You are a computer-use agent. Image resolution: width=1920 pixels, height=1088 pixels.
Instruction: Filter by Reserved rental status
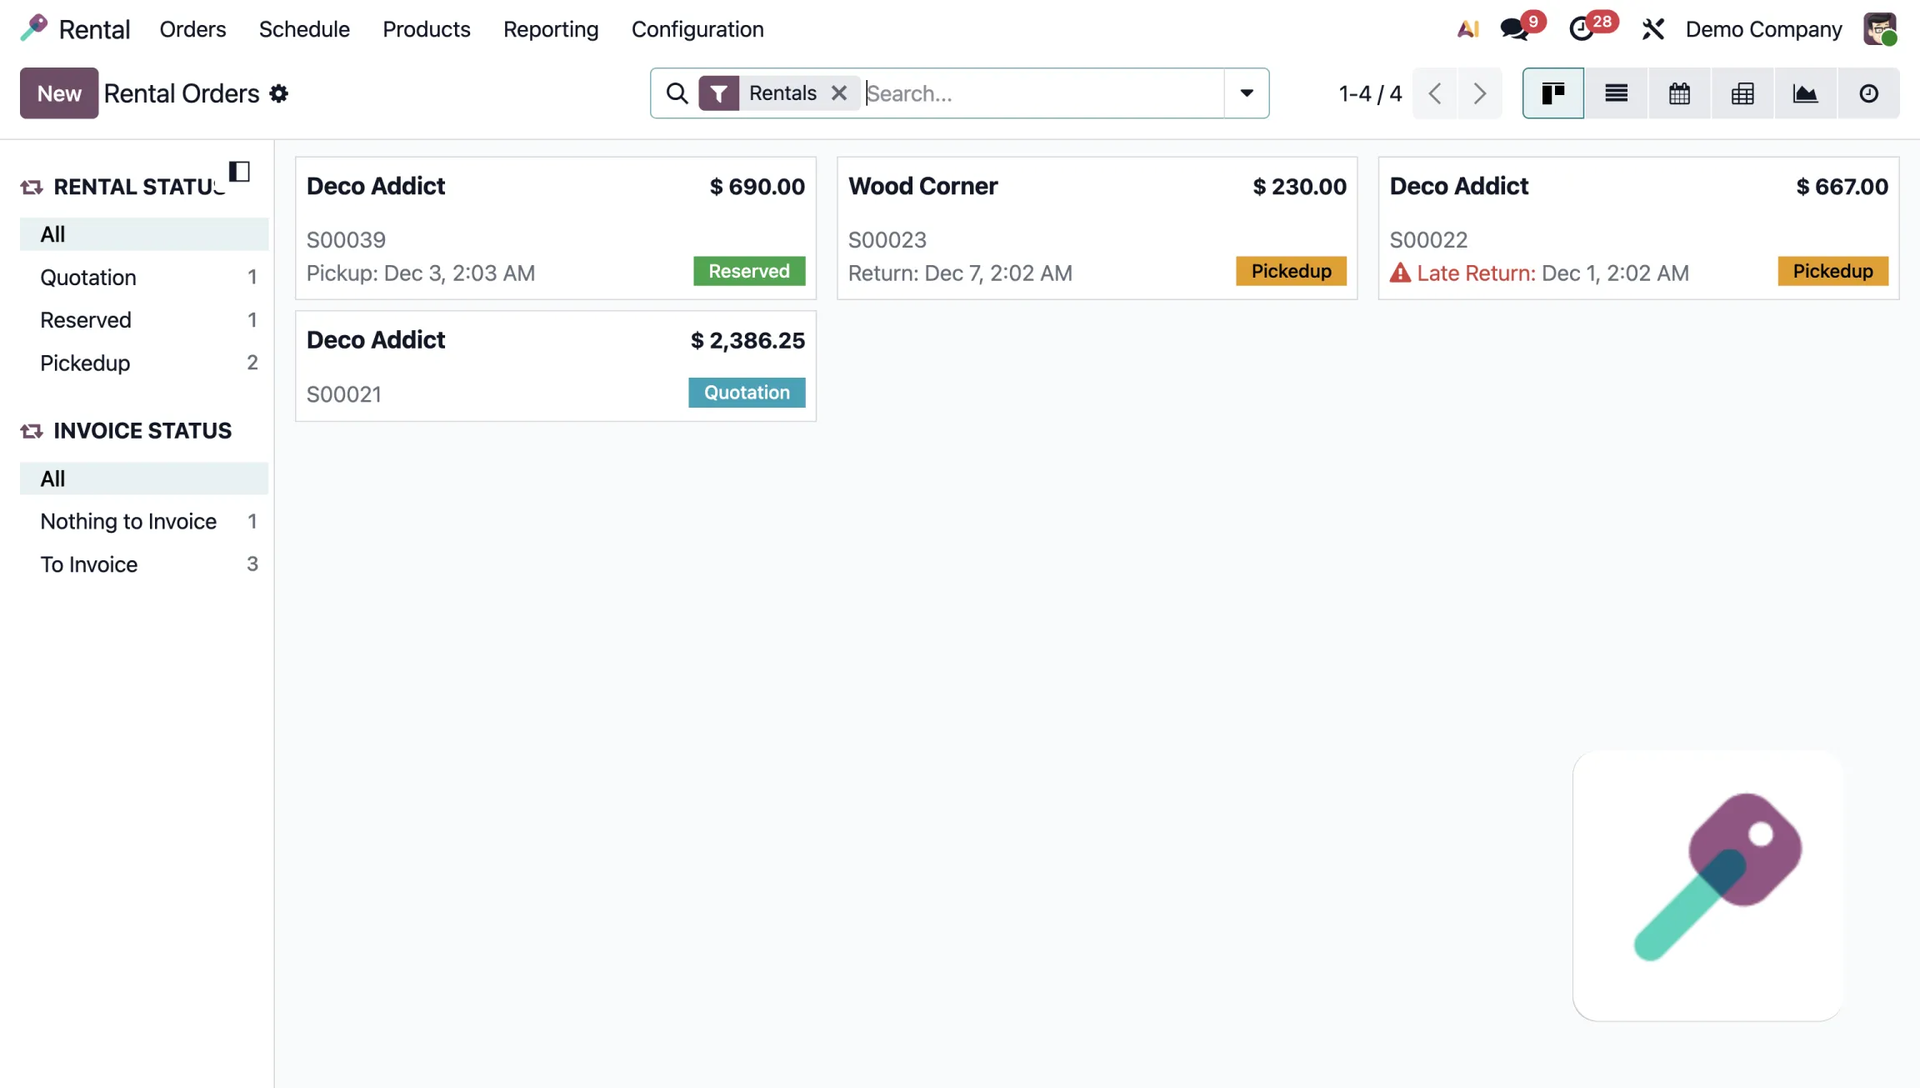click(x=144, y=320)
